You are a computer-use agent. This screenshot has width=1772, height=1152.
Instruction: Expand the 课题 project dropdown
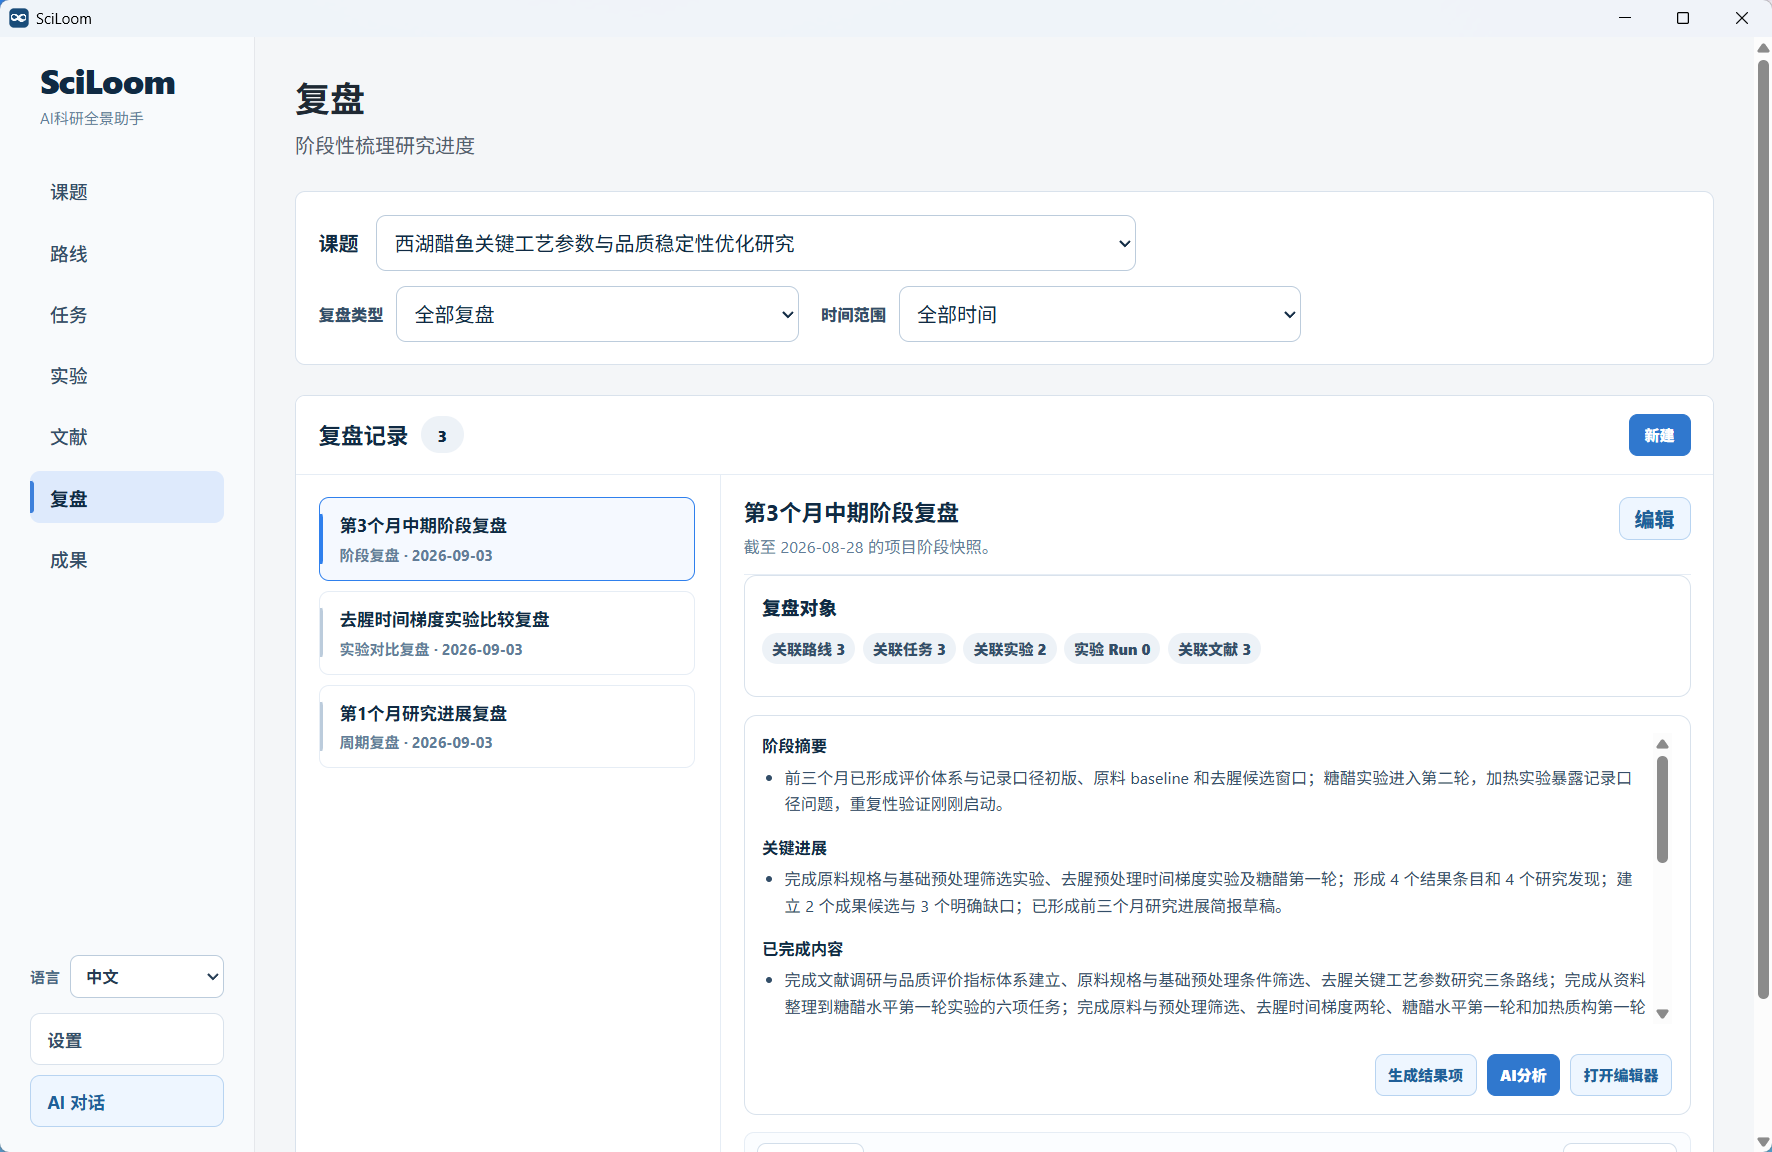(756, 243)
